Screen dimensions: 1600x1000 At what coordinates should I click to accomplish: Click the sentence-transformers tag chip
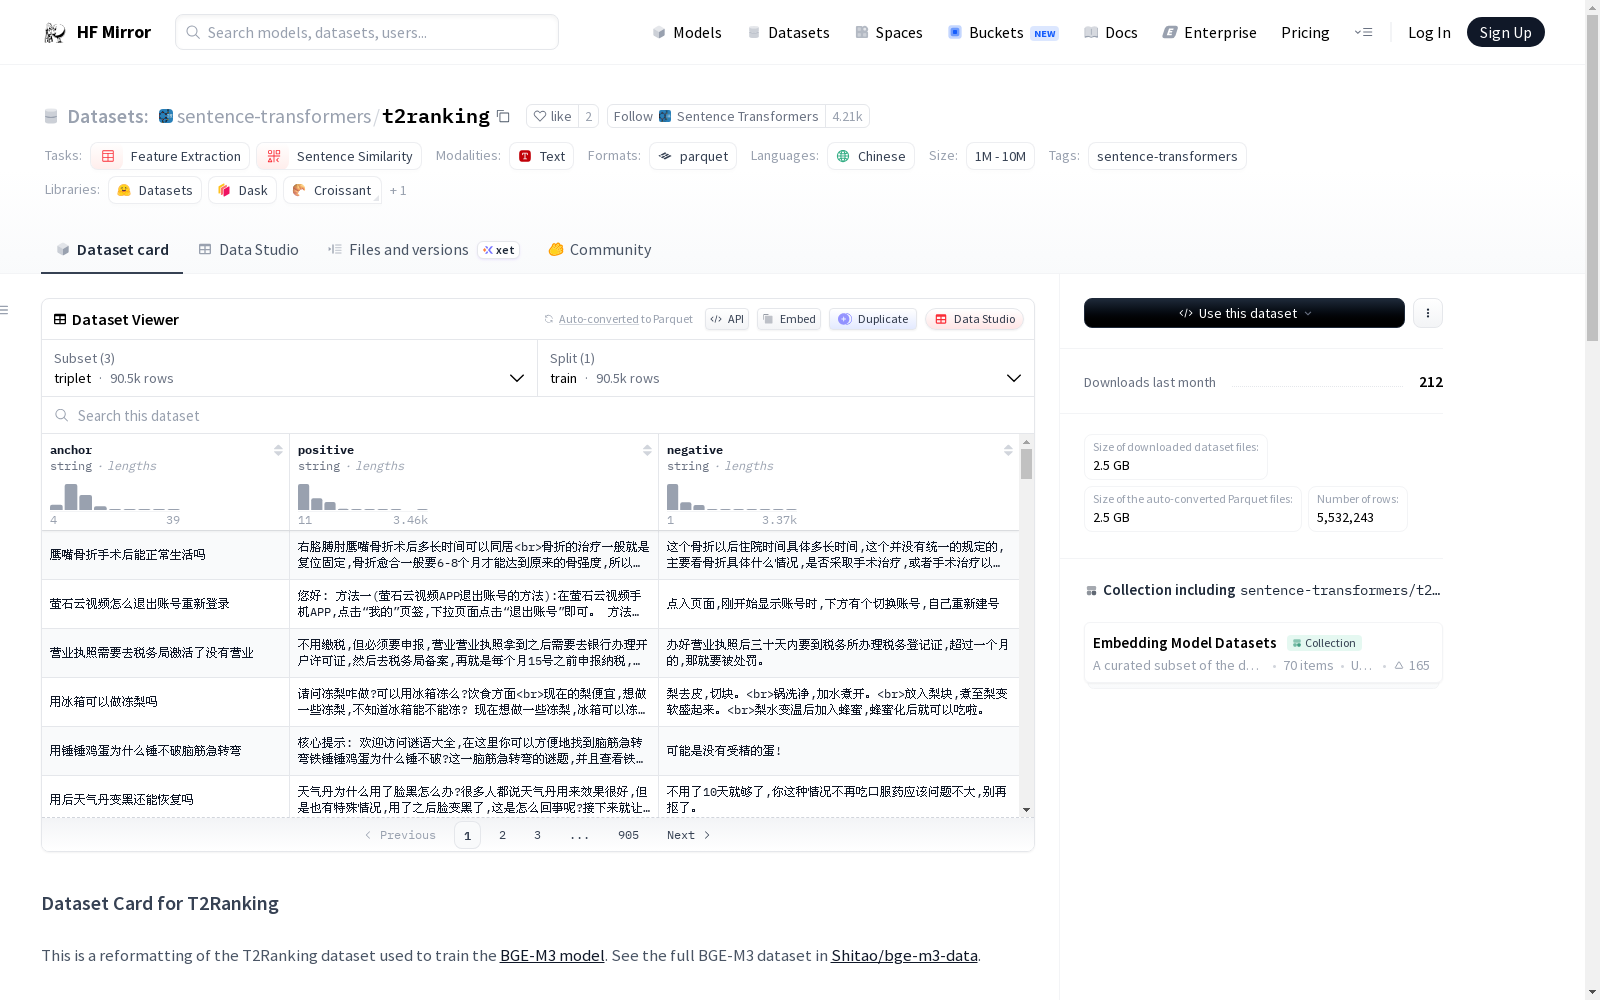(1167, 156)
